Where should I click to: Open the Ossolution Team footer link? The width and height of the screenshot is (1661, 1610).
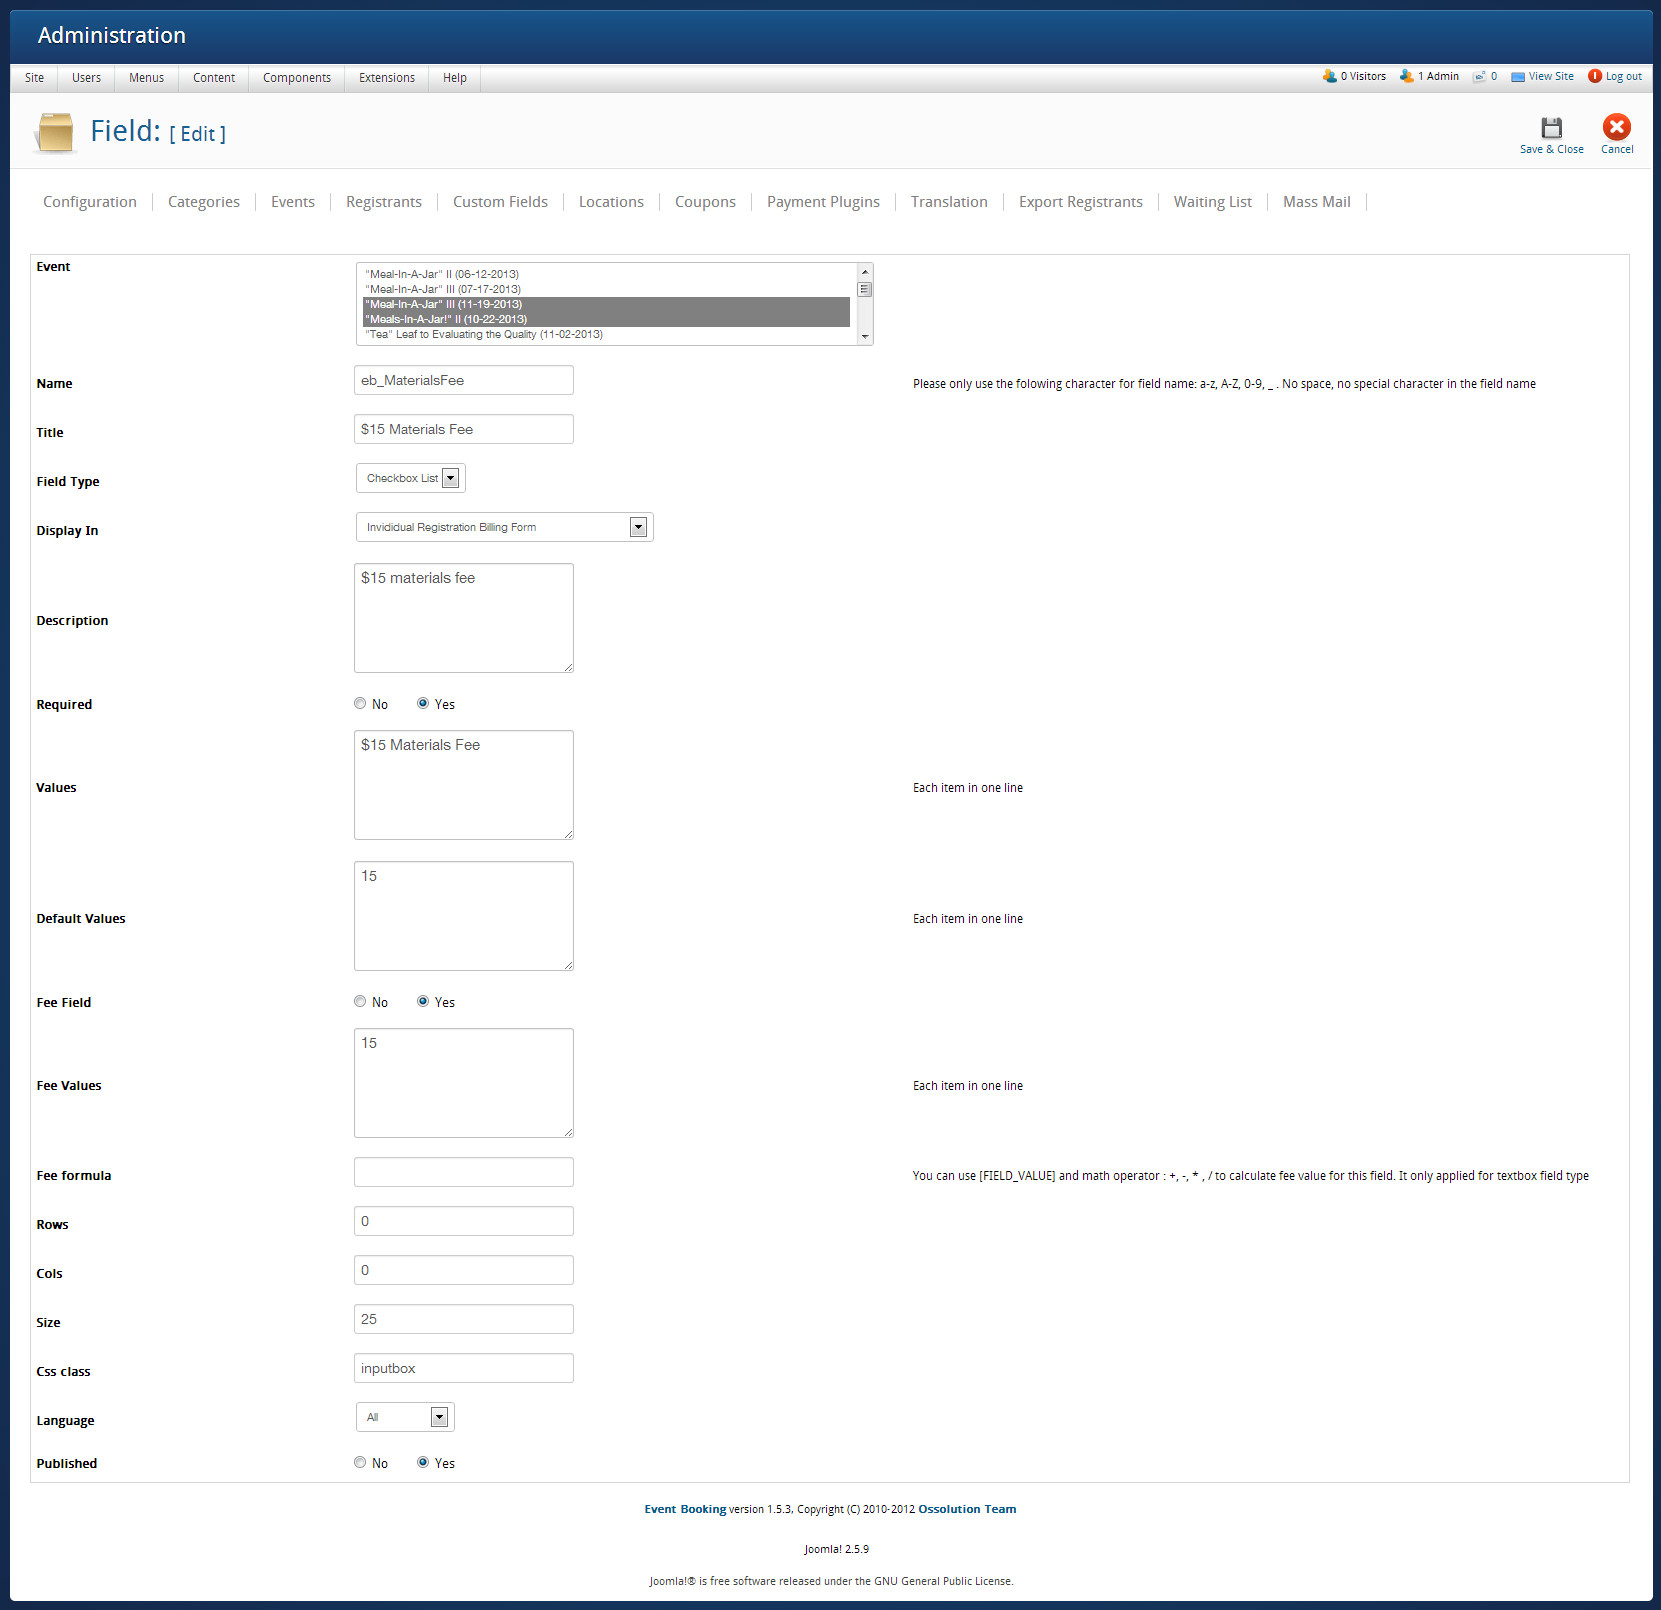966,1509
